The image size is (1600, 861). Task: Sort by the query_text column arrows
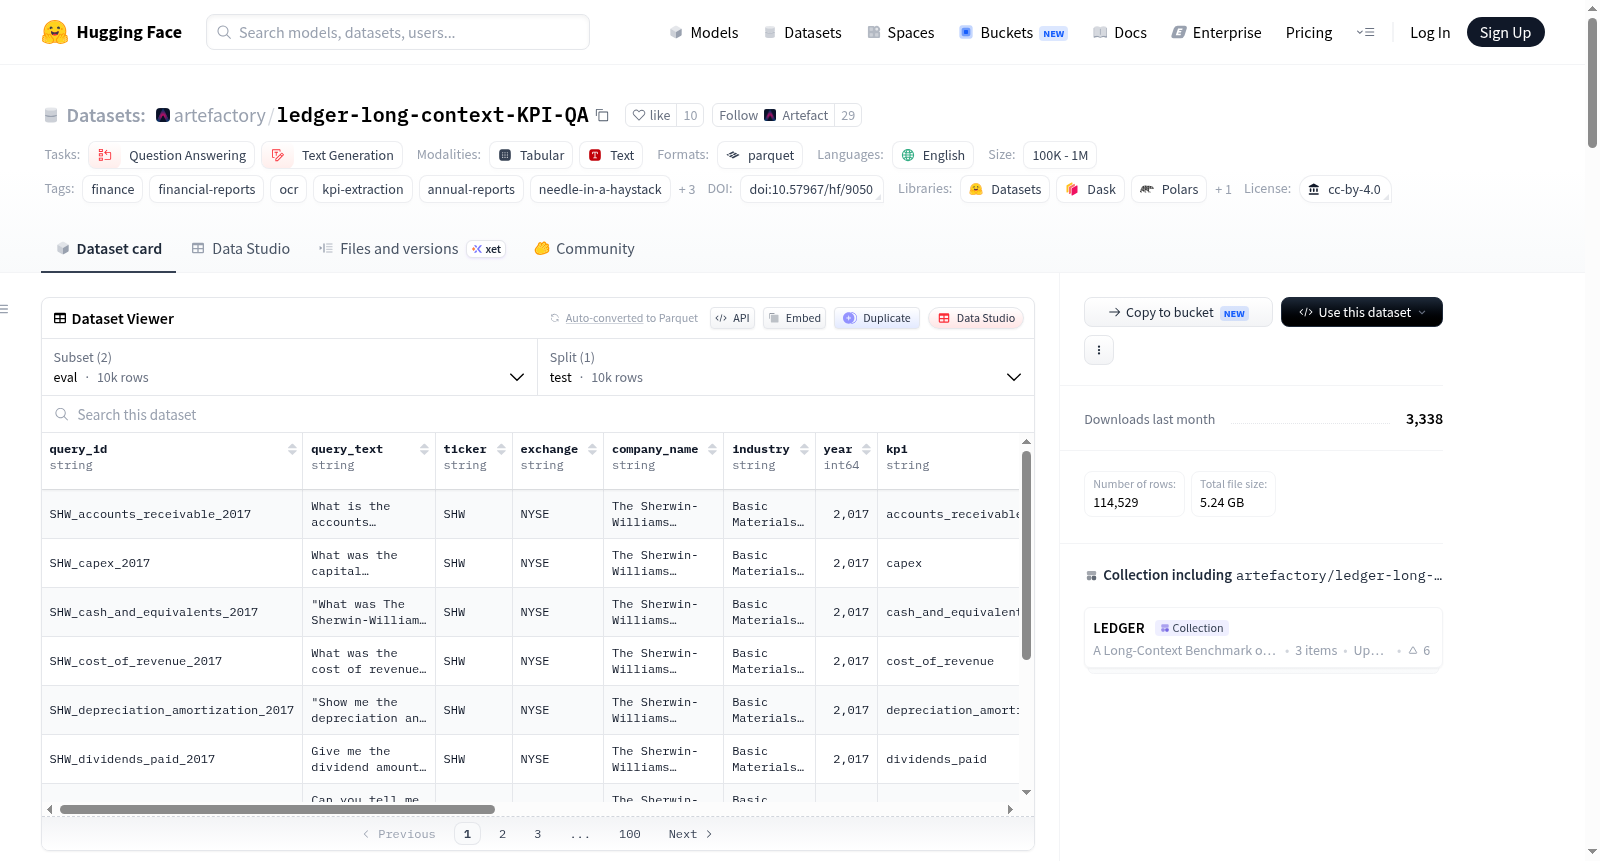(425, 449)
